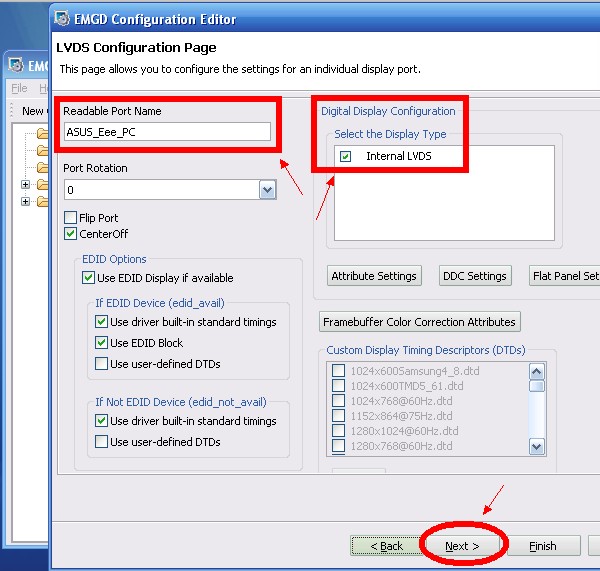This screenshot has width=600, height=571.
Task: Click the background EMGD window's title icon
Action: pos(17,66)
